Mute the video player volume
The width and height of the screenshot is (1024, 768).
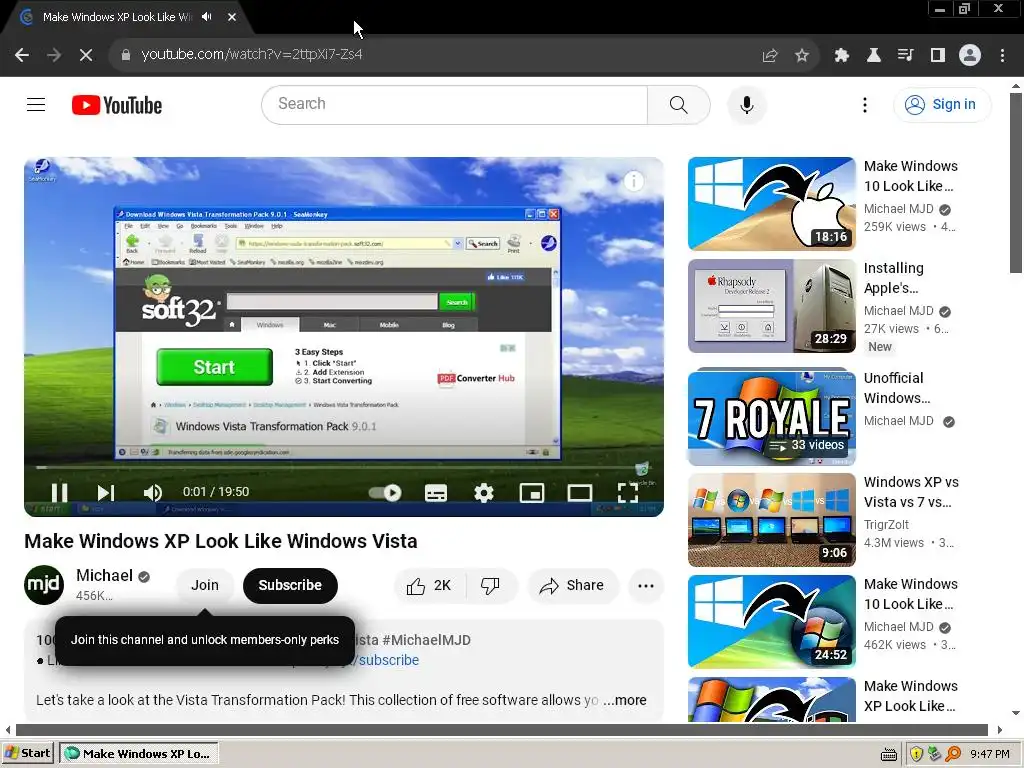tap(152, 492)
